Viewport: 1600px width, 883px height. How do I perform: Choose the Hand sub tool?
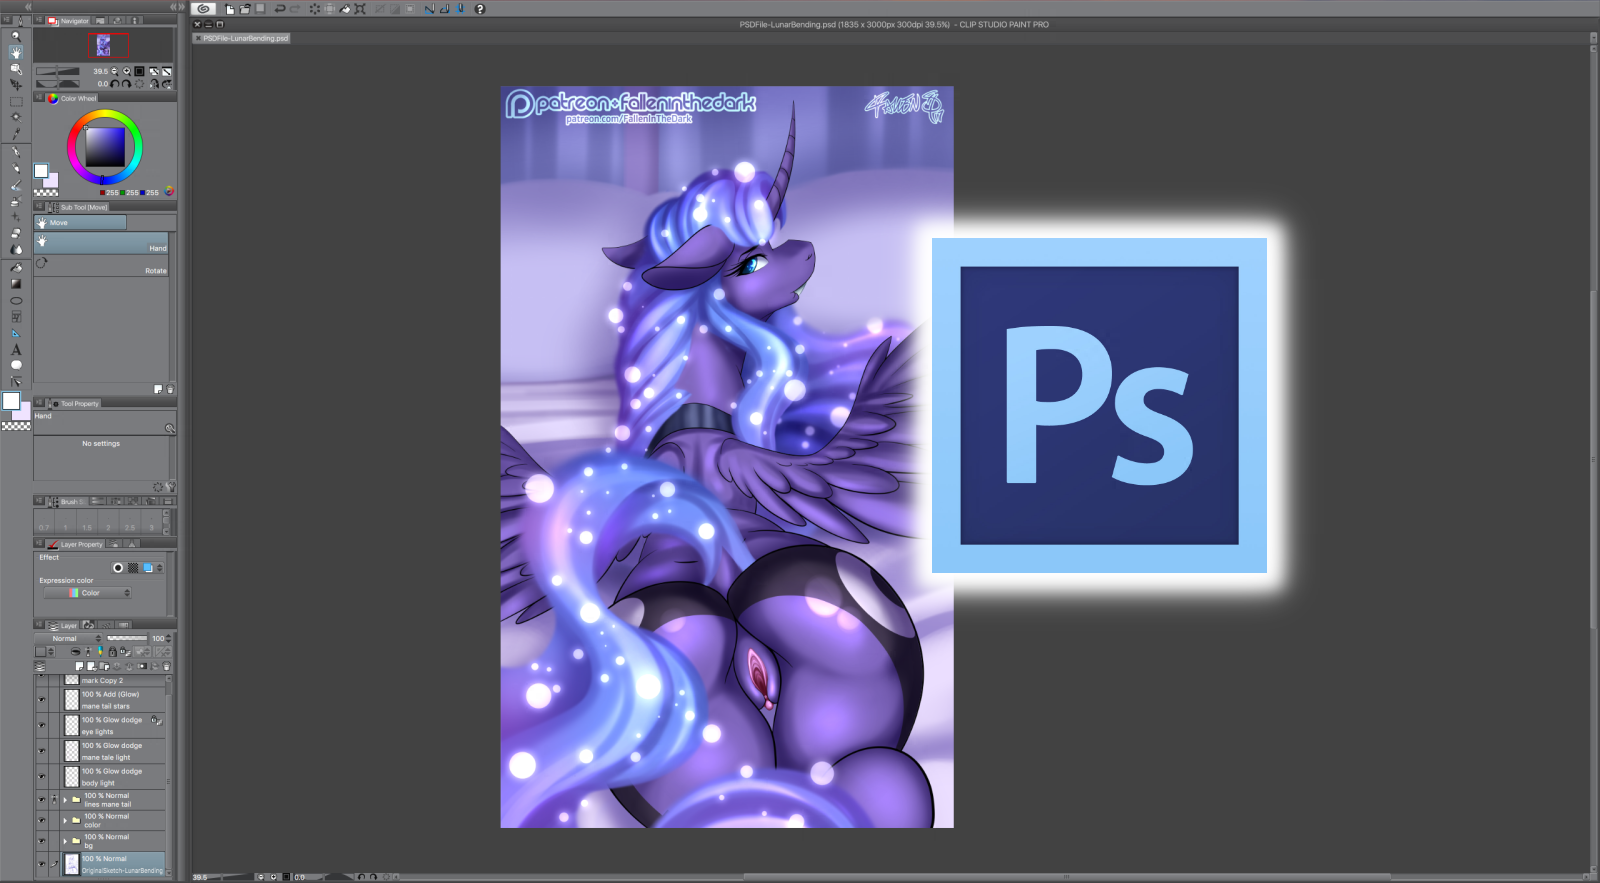click(x=102, y=242)
